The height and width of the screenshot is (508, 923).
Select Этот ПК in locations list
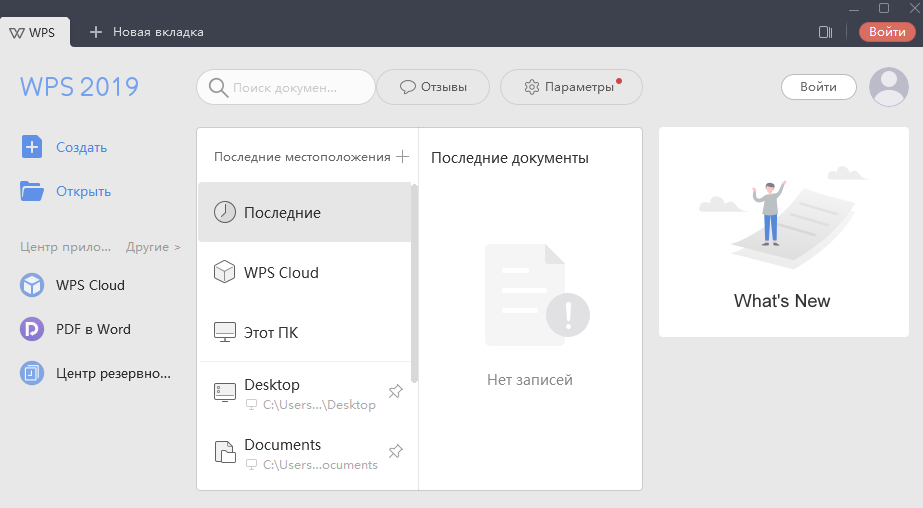click(x=271, y=332)
